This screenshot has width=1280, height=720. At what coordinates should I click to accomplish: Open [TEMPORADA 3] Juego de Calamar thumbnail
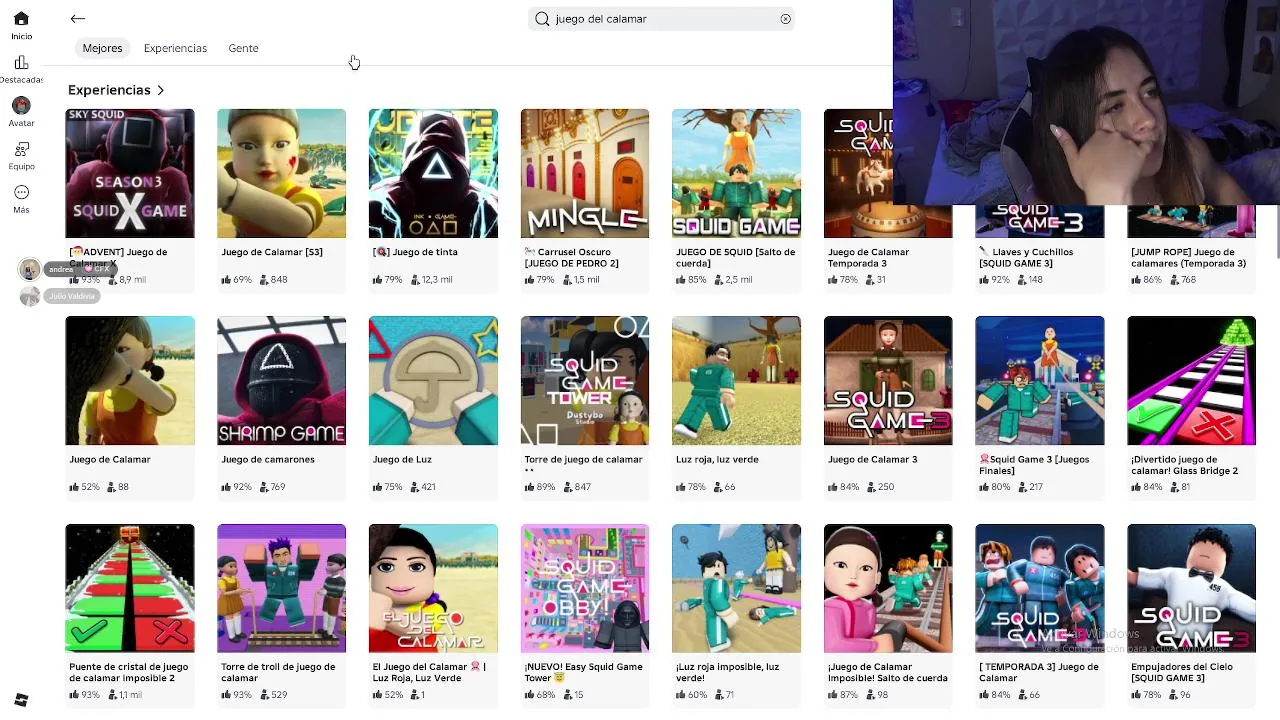pyautogui.click(x=1040, y=588)
